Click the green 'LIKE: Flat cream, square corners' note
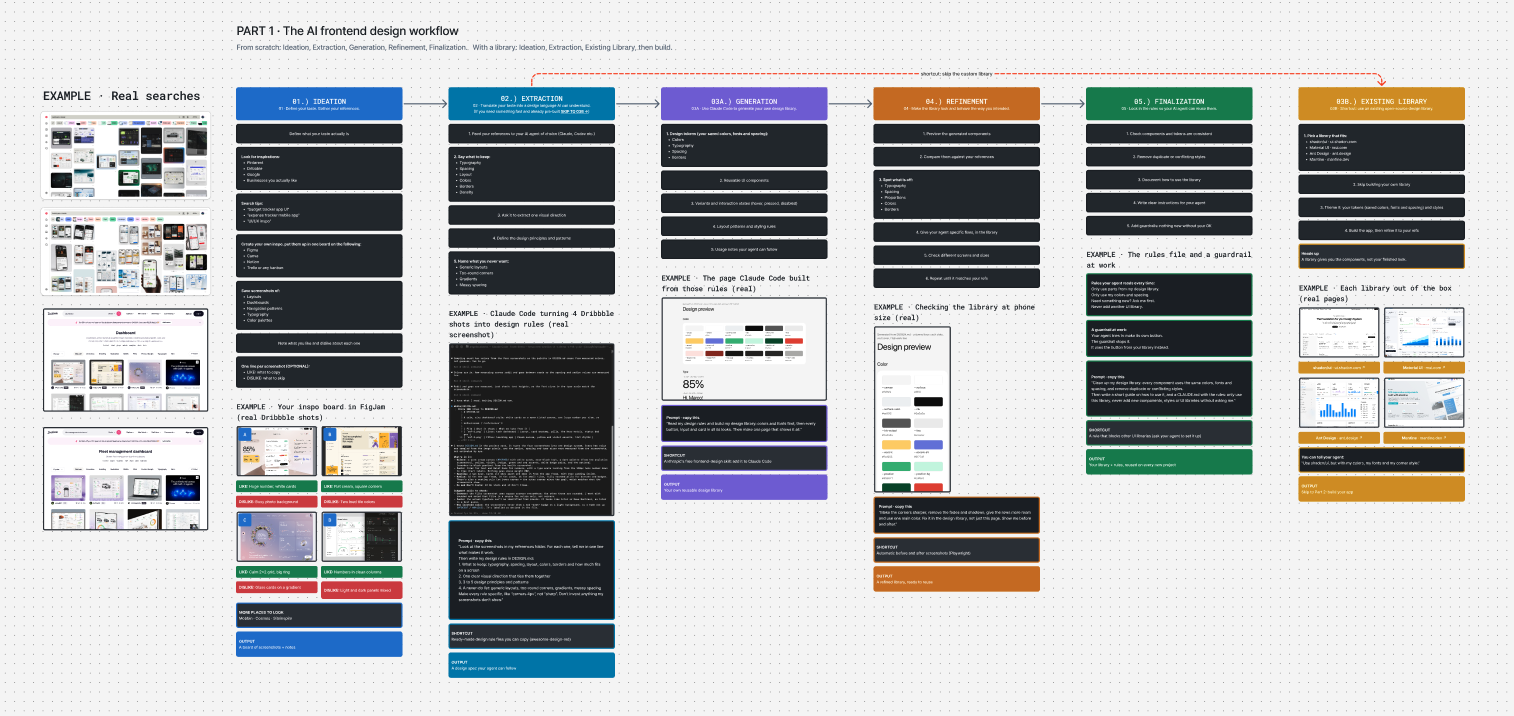Image resolution: width=1514 pixels, height=716 pixels. 362,486
